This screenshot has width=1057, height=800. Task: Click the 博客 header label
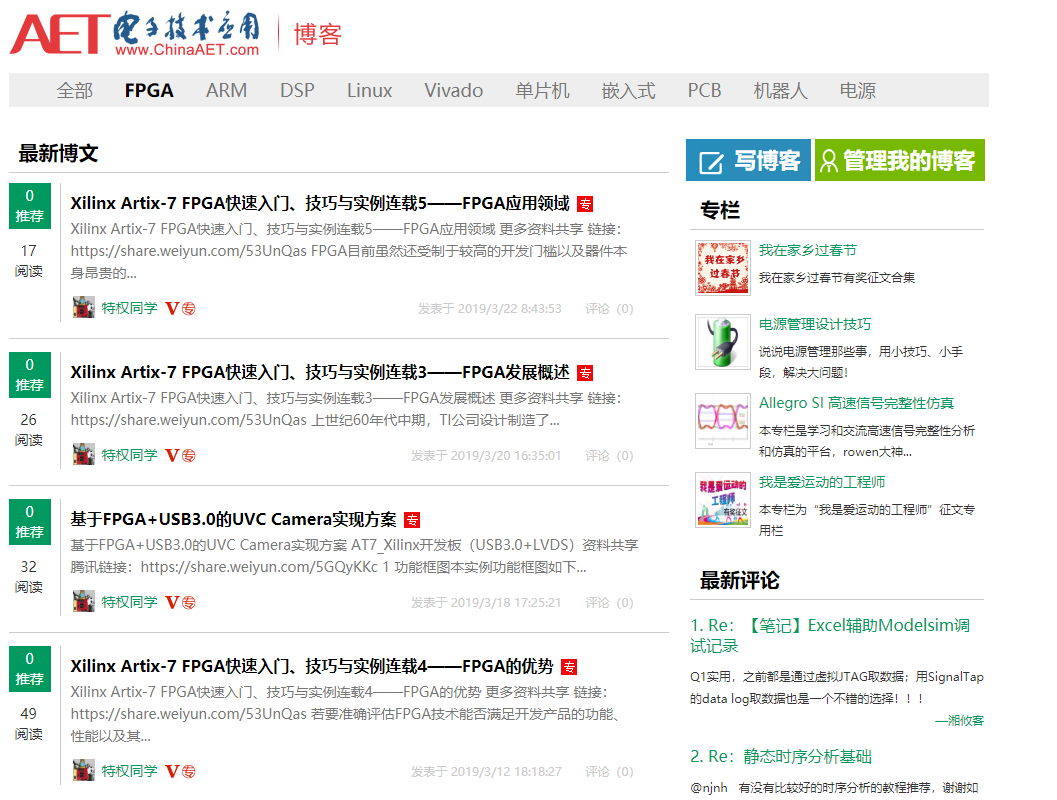coord(318,34)
